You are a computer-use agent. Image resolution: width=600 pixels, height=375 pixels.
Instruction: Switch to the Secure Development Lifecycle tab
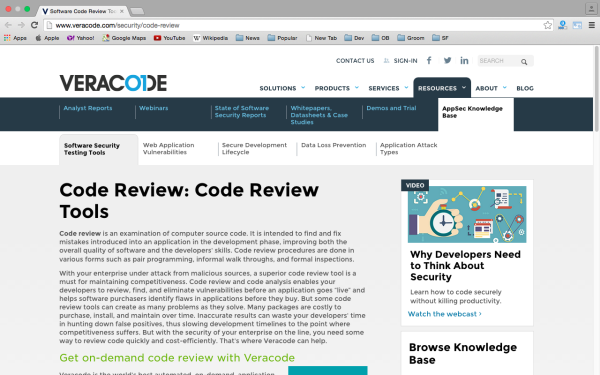(254, 148)
